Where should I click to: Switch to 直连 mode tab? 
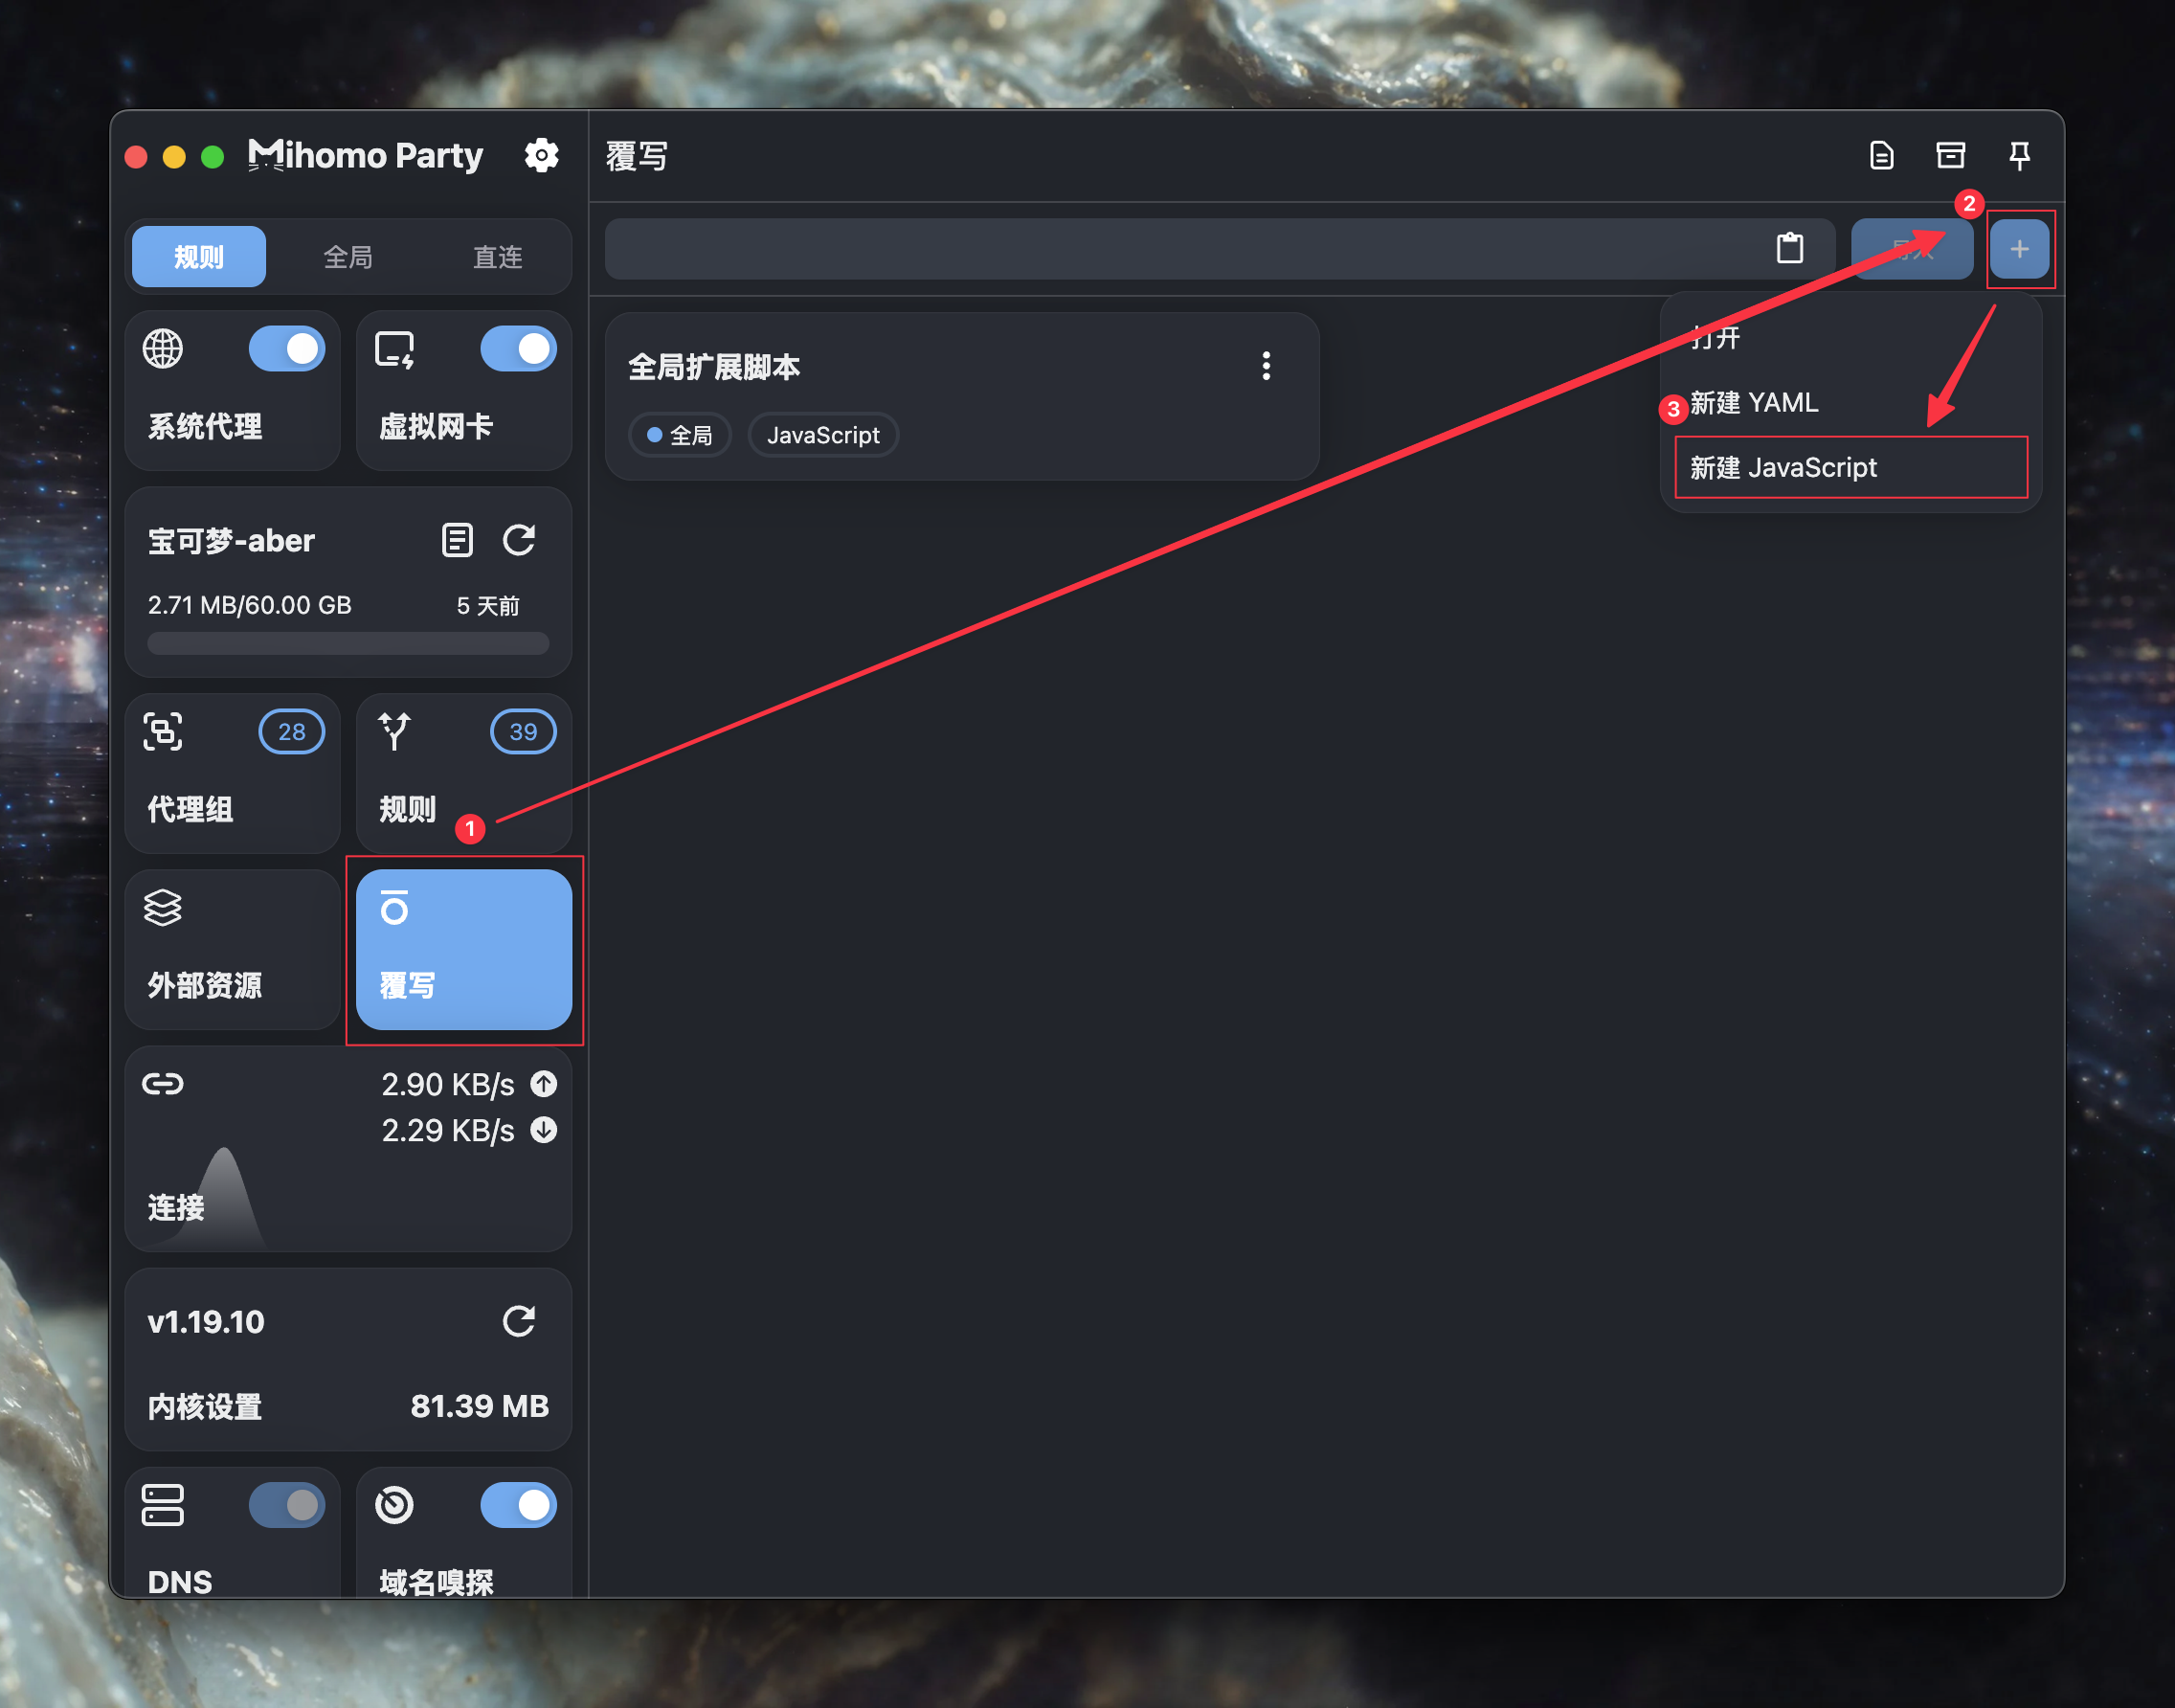tap(497, 257)
